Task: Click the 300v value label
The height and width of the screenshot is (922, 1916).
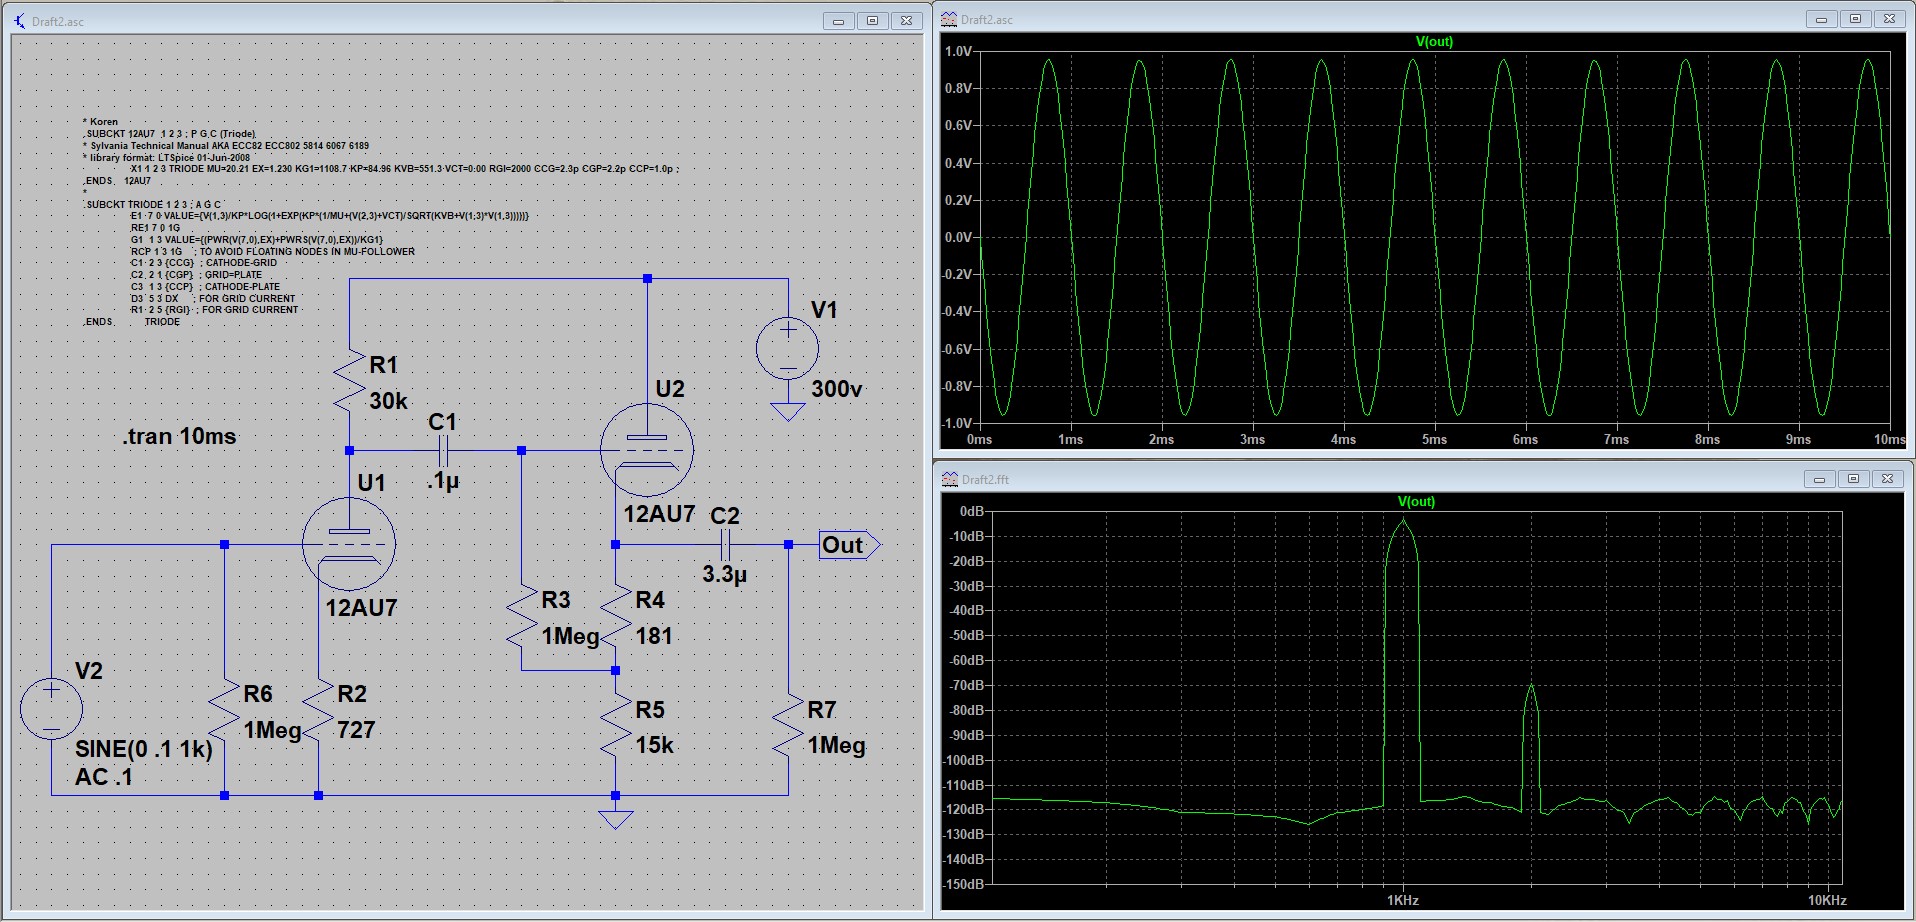Action: click(x=837, y=389)
